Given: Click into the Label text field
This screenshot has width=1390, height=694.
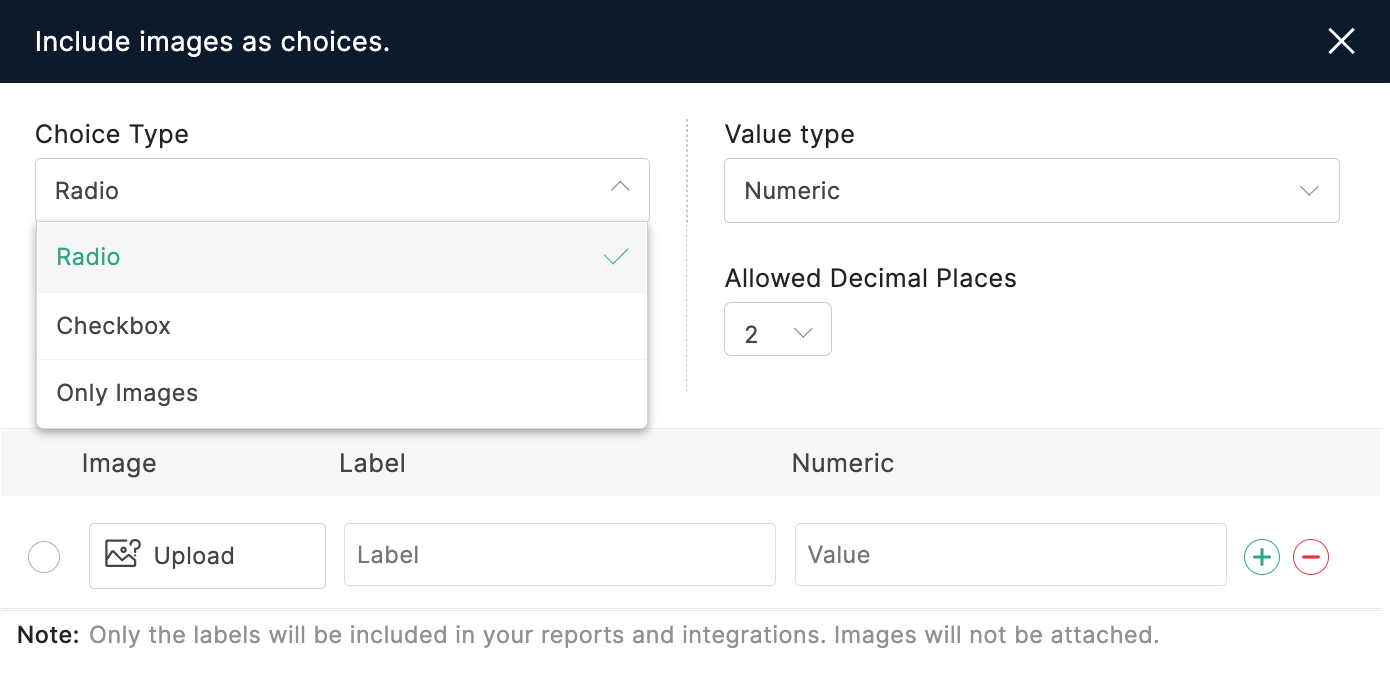Looking at the screenshot, I should pyautogui.click(x=559, y=555).
